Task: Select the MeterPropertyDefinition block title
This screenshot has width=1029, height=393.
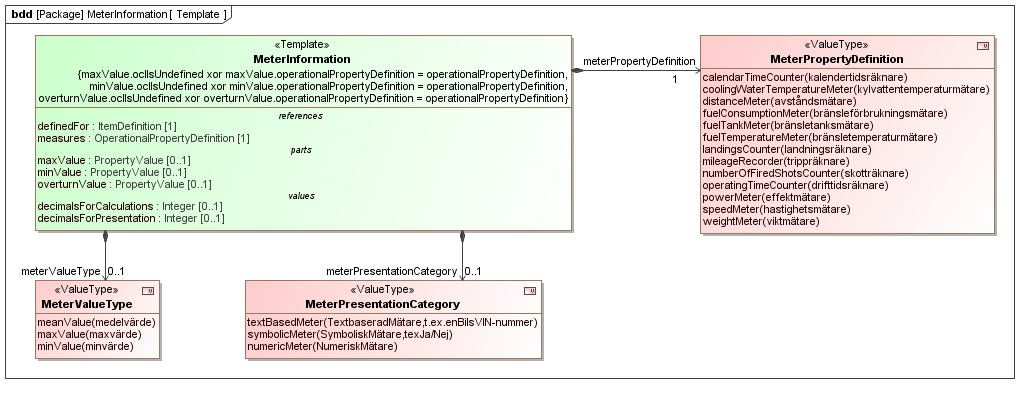Action: [837, 59]
